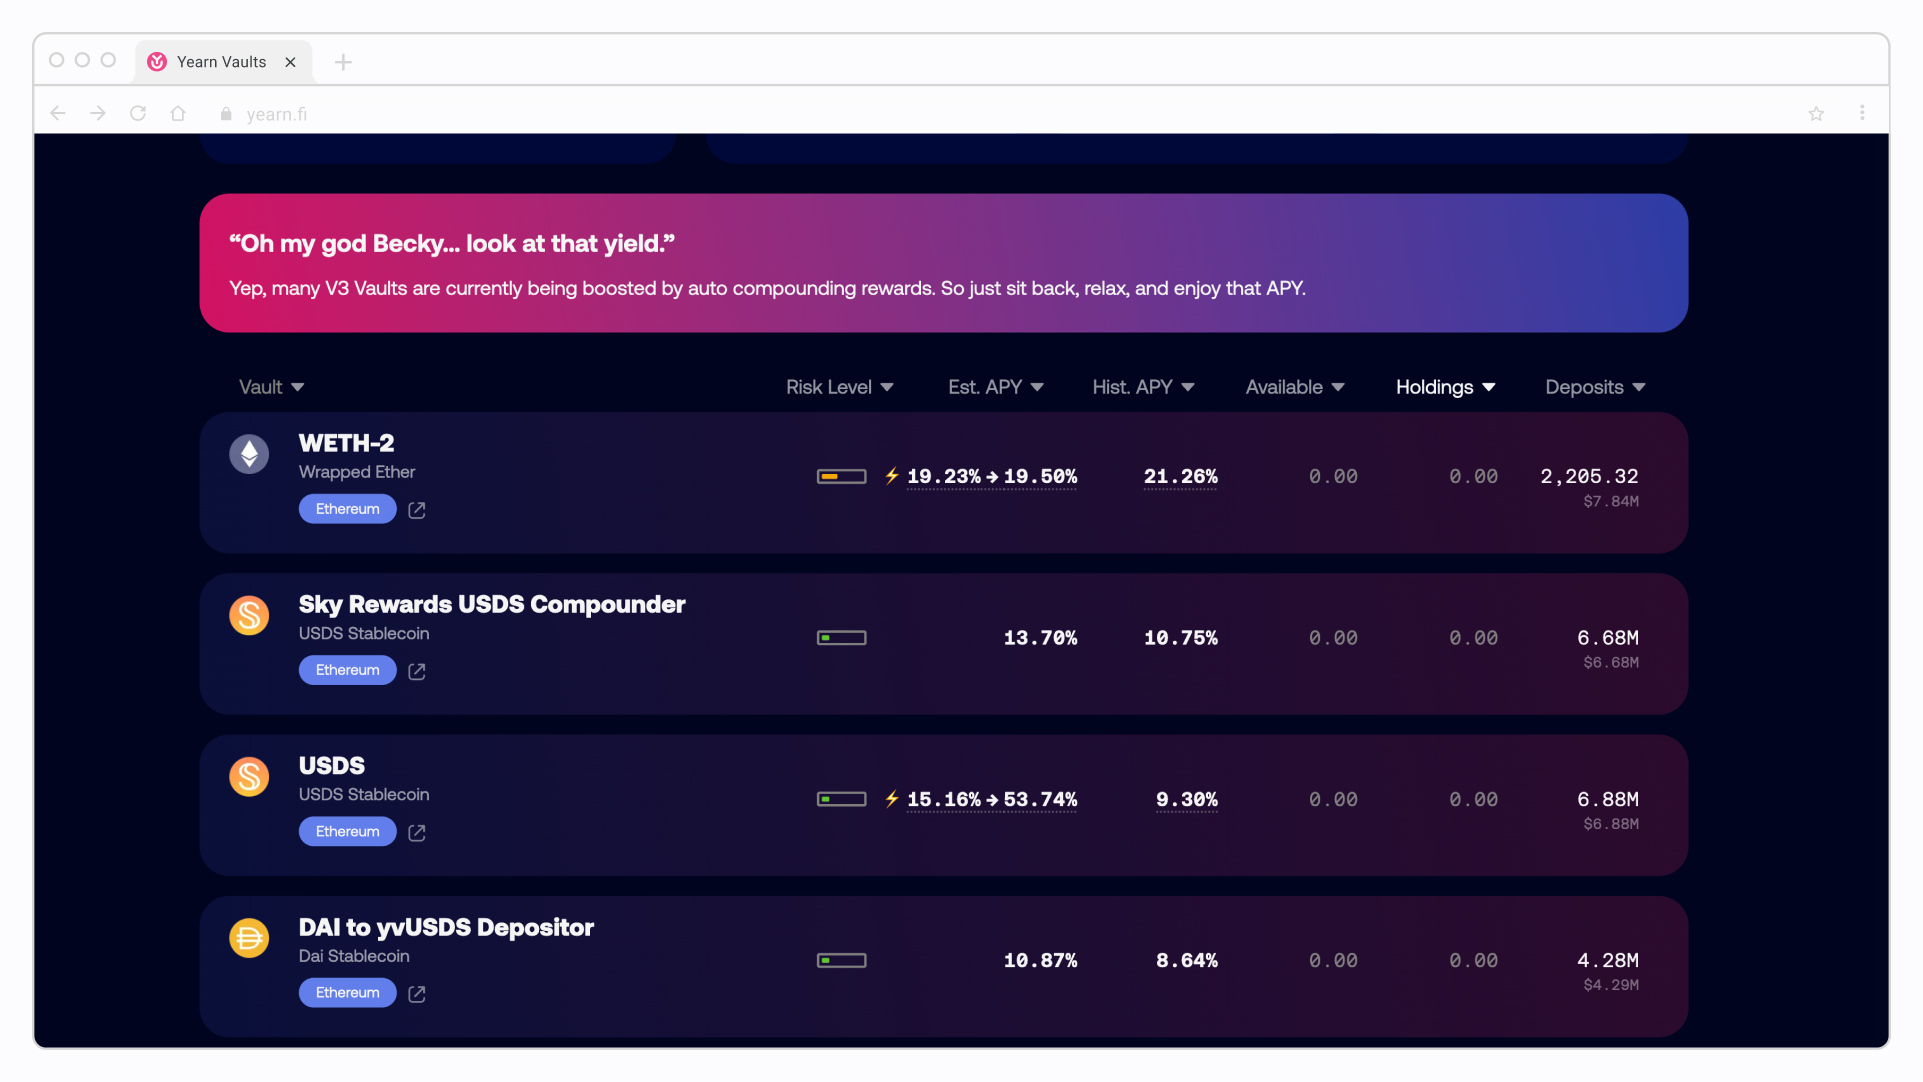Click $7.84M deposit USD value
Viewport: 1923px width, 1082px height.
pos(1611,502)
